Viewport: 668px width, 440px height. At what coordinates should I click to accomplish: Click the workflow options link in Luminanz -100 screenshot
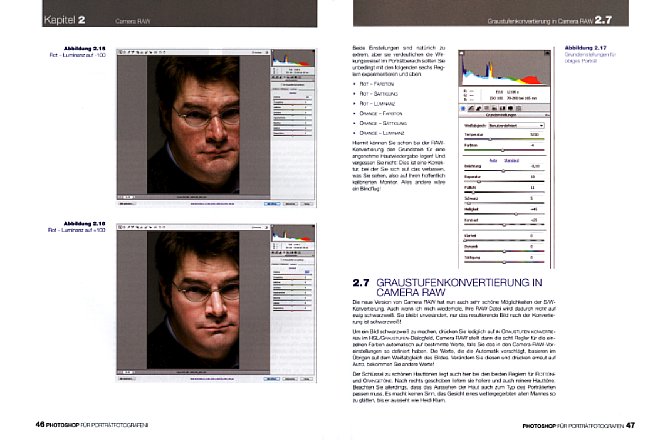(212, 204)
